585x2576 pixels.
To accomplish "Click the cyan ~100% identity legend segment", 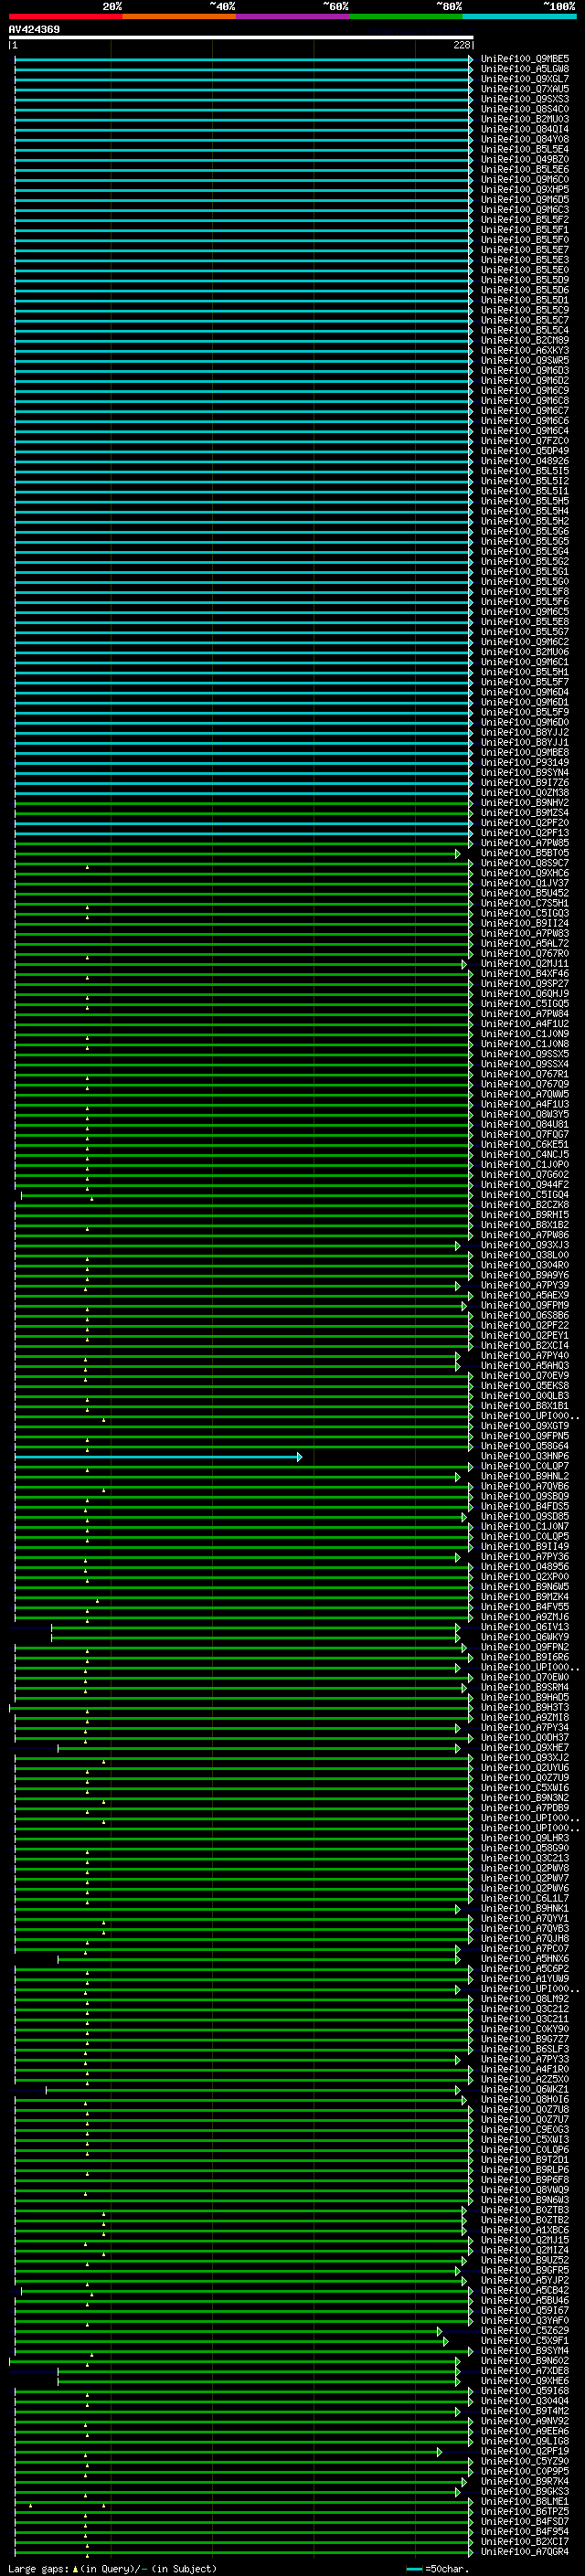I will [519, 16].
